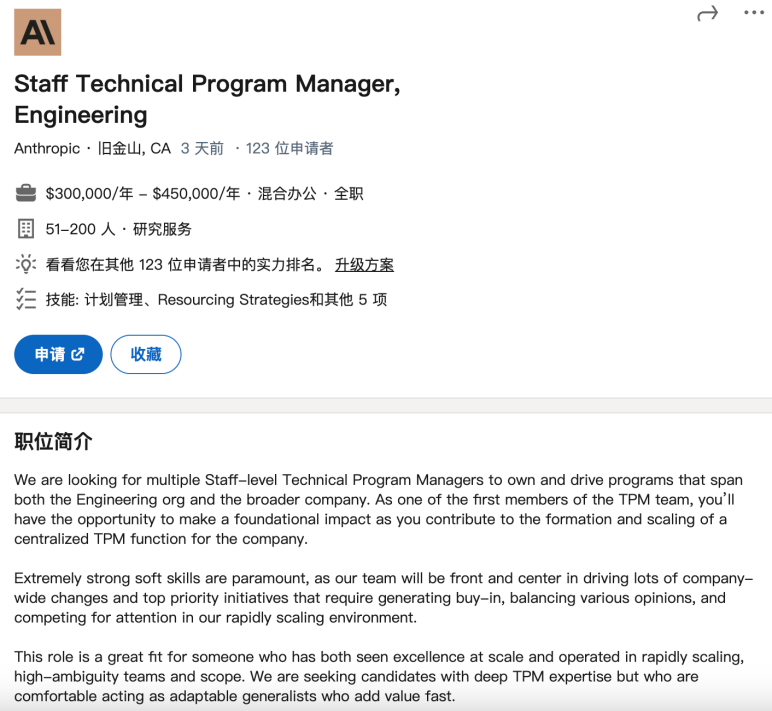Click the lightbulb insights icon
This screenshot has width=772, height=711.
[26, 264]
